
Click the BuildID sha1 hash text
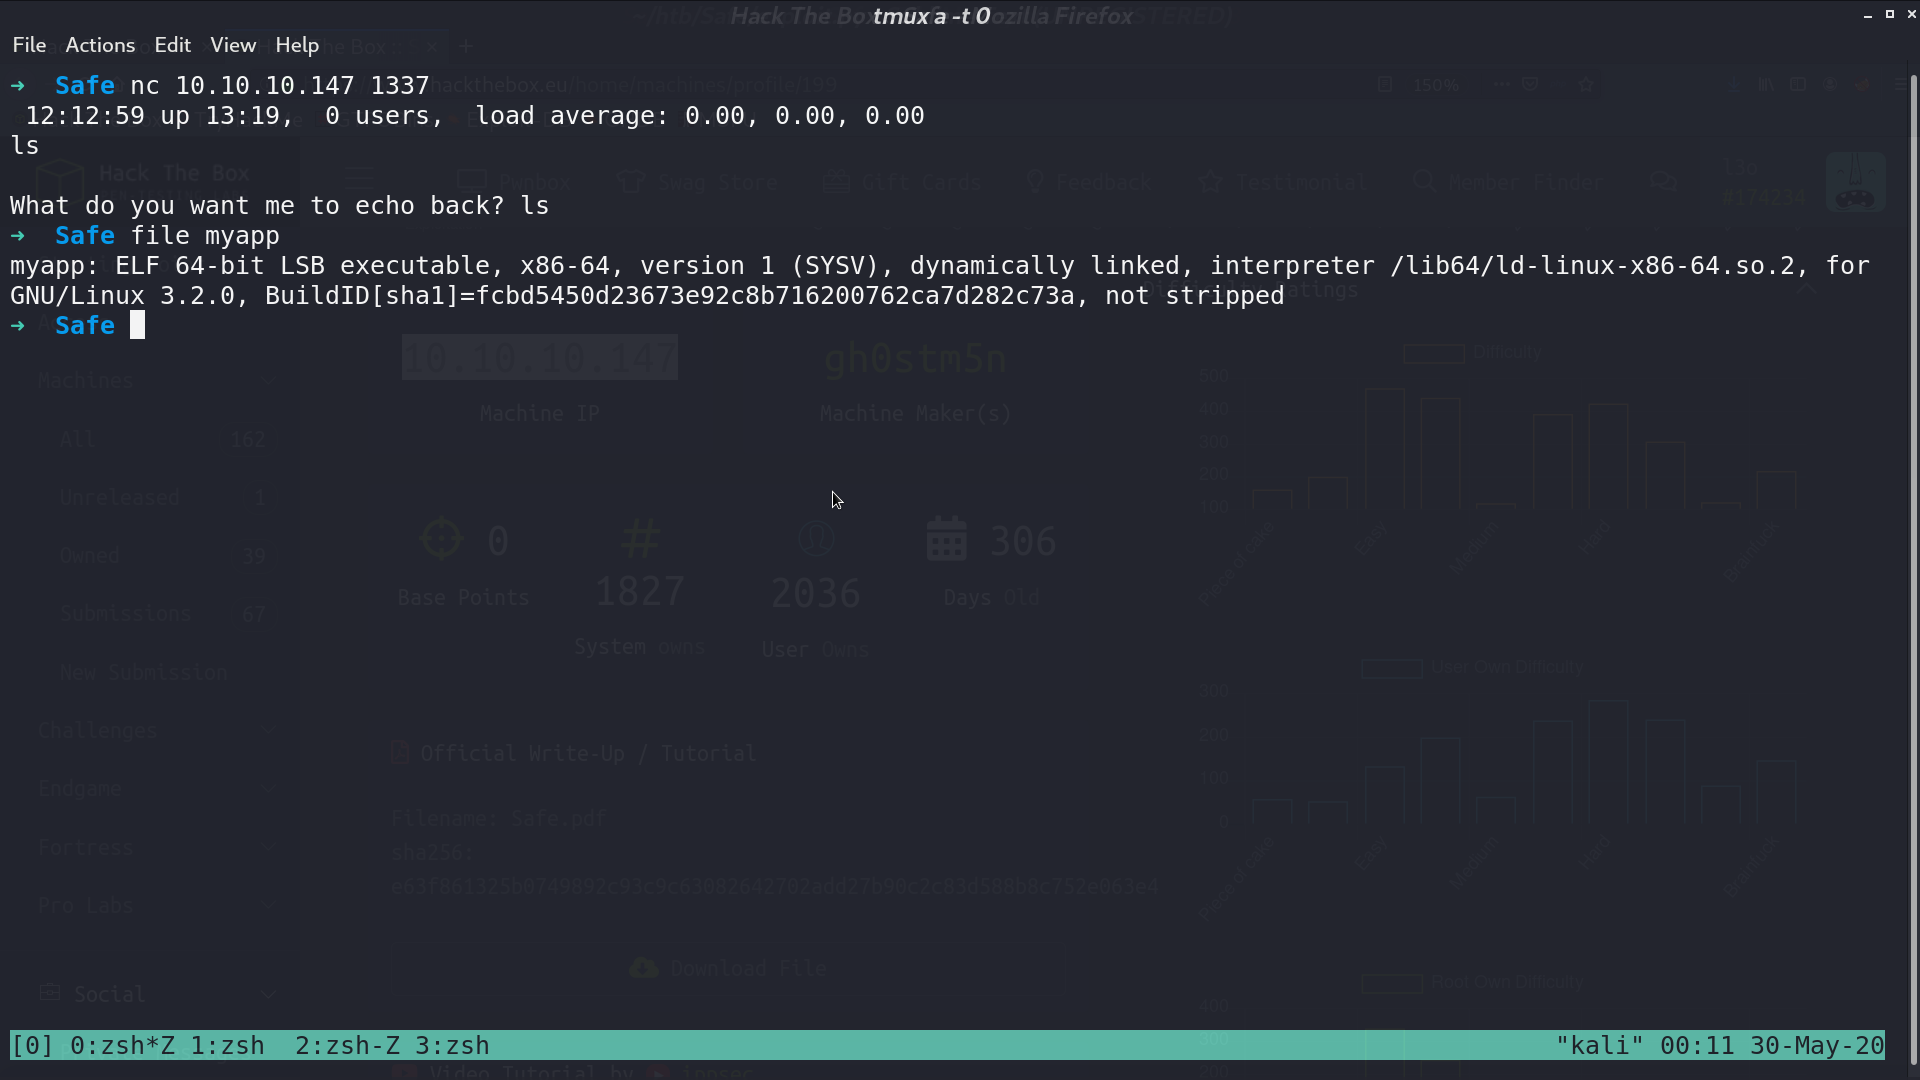click(775, 296)
